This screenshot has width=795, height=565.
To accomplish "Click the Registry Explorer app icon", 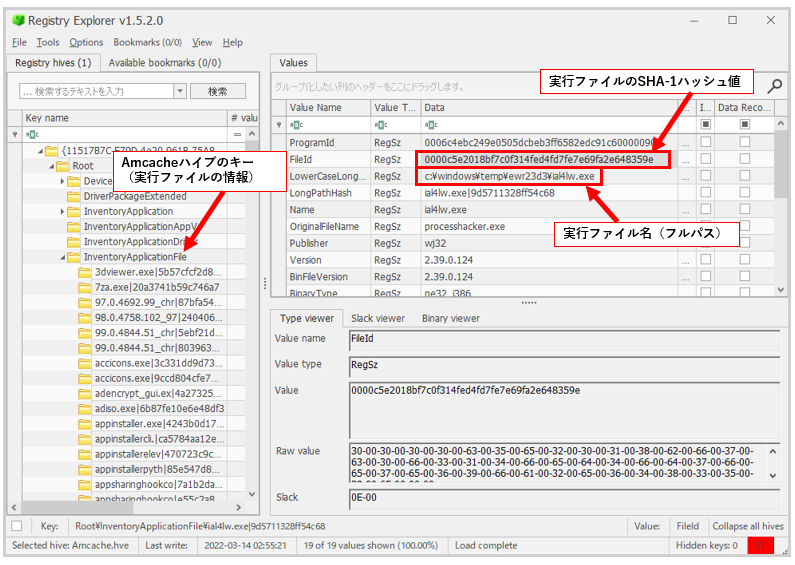I will click(19, 20).
